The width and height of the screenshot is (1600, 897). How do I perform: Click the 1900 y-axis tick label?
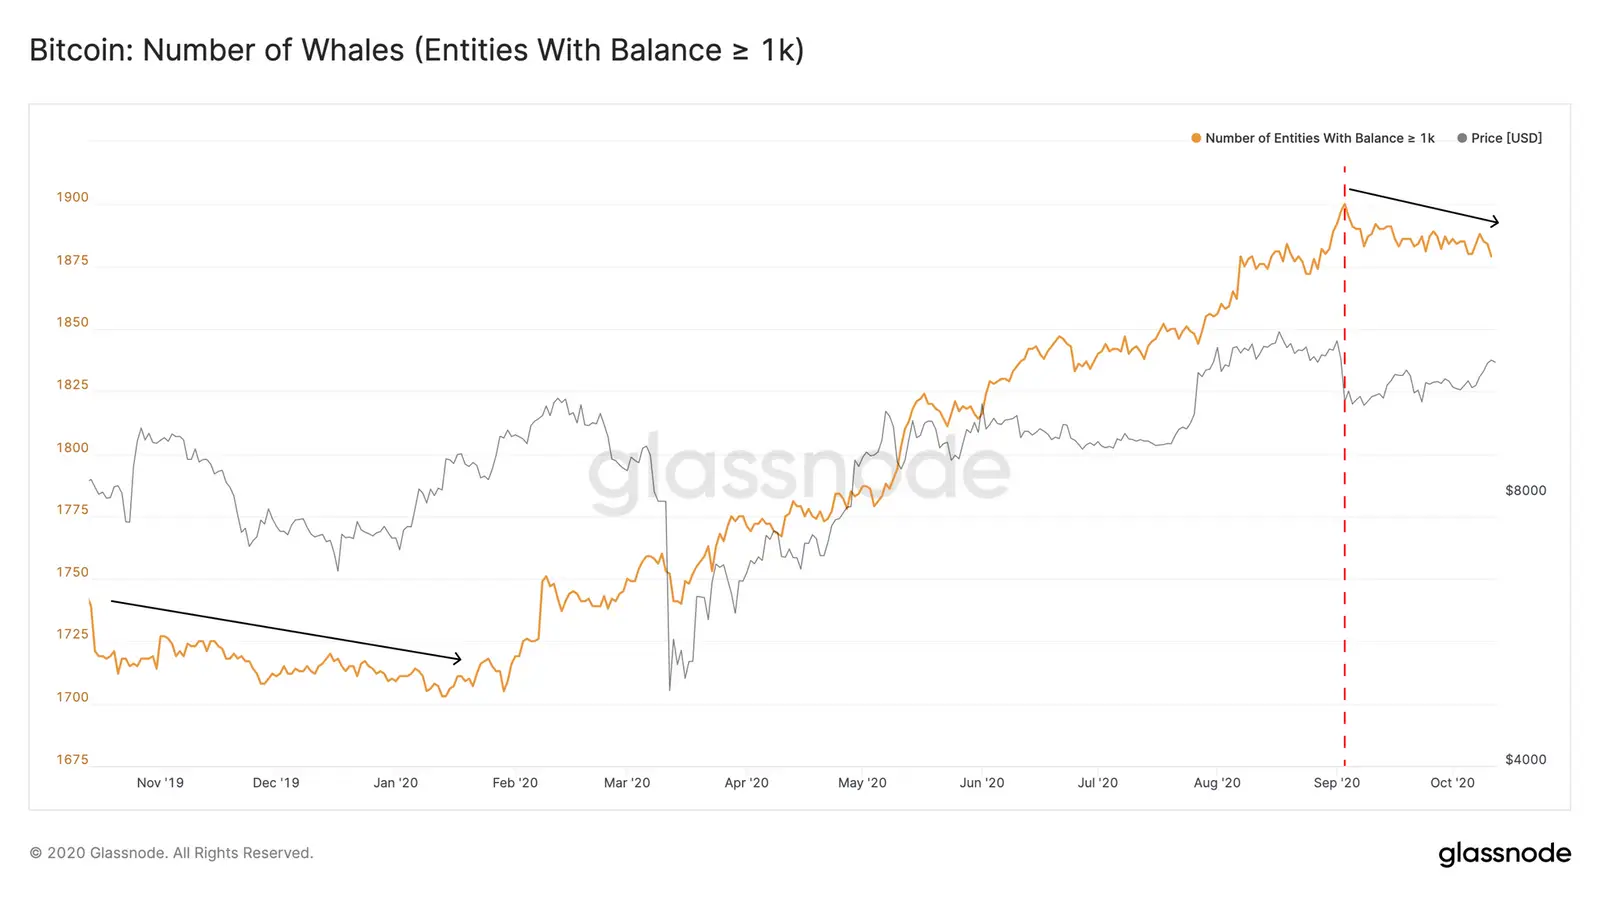click(x=72, y=197)
